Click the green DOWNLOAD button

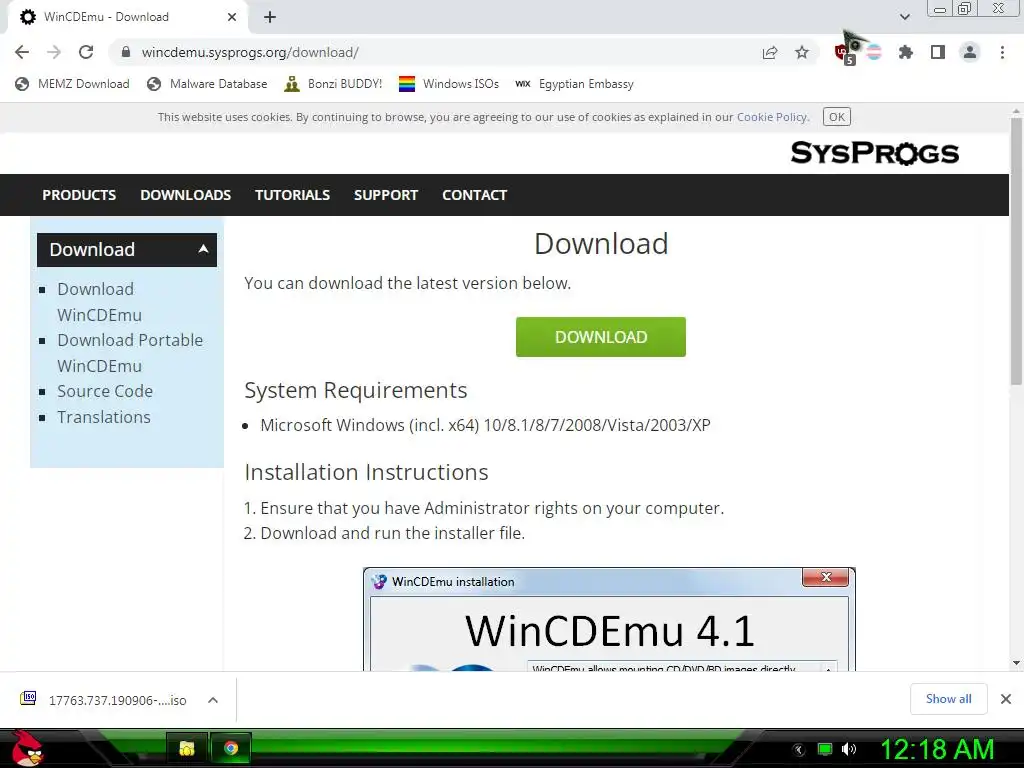pos(601,337)
